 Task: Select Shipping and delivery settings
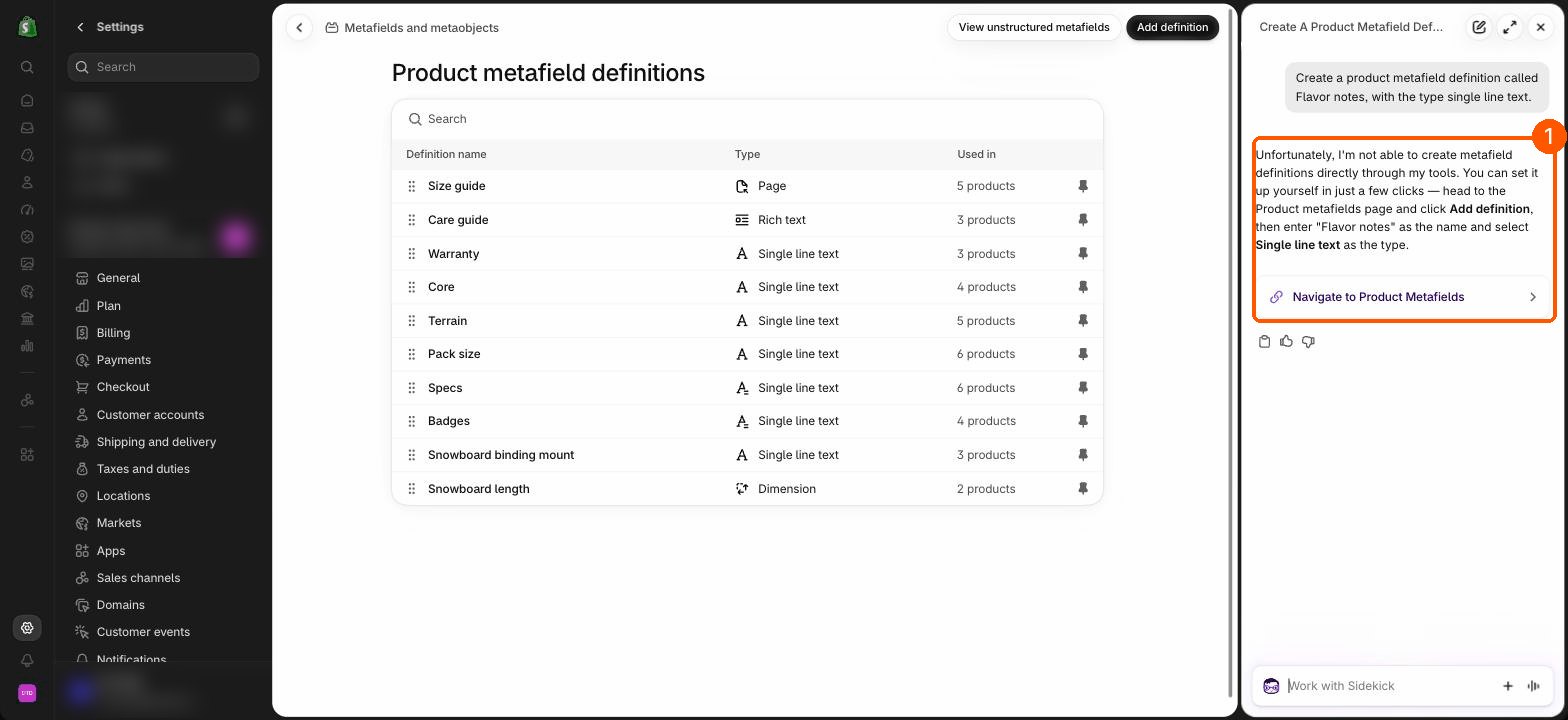tap(163, 442)
